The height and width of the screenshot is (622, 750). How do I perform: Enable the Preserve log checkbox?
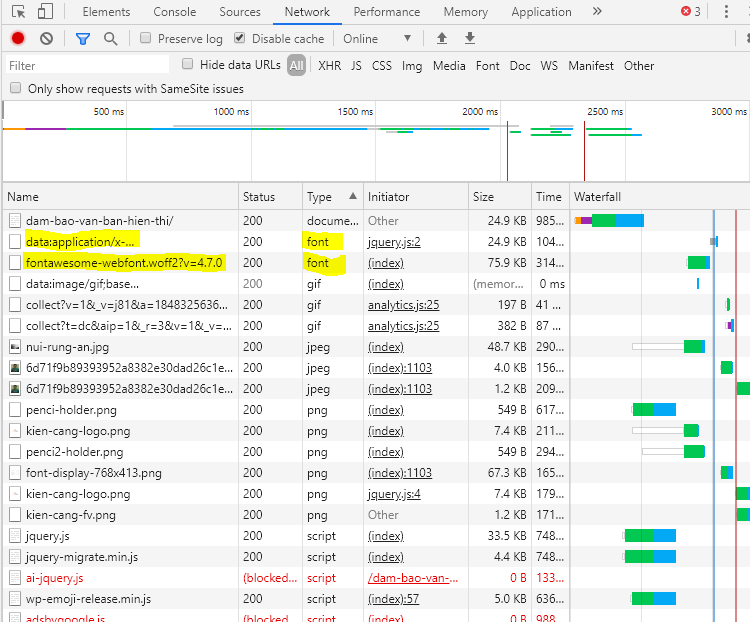coord(146,38)
